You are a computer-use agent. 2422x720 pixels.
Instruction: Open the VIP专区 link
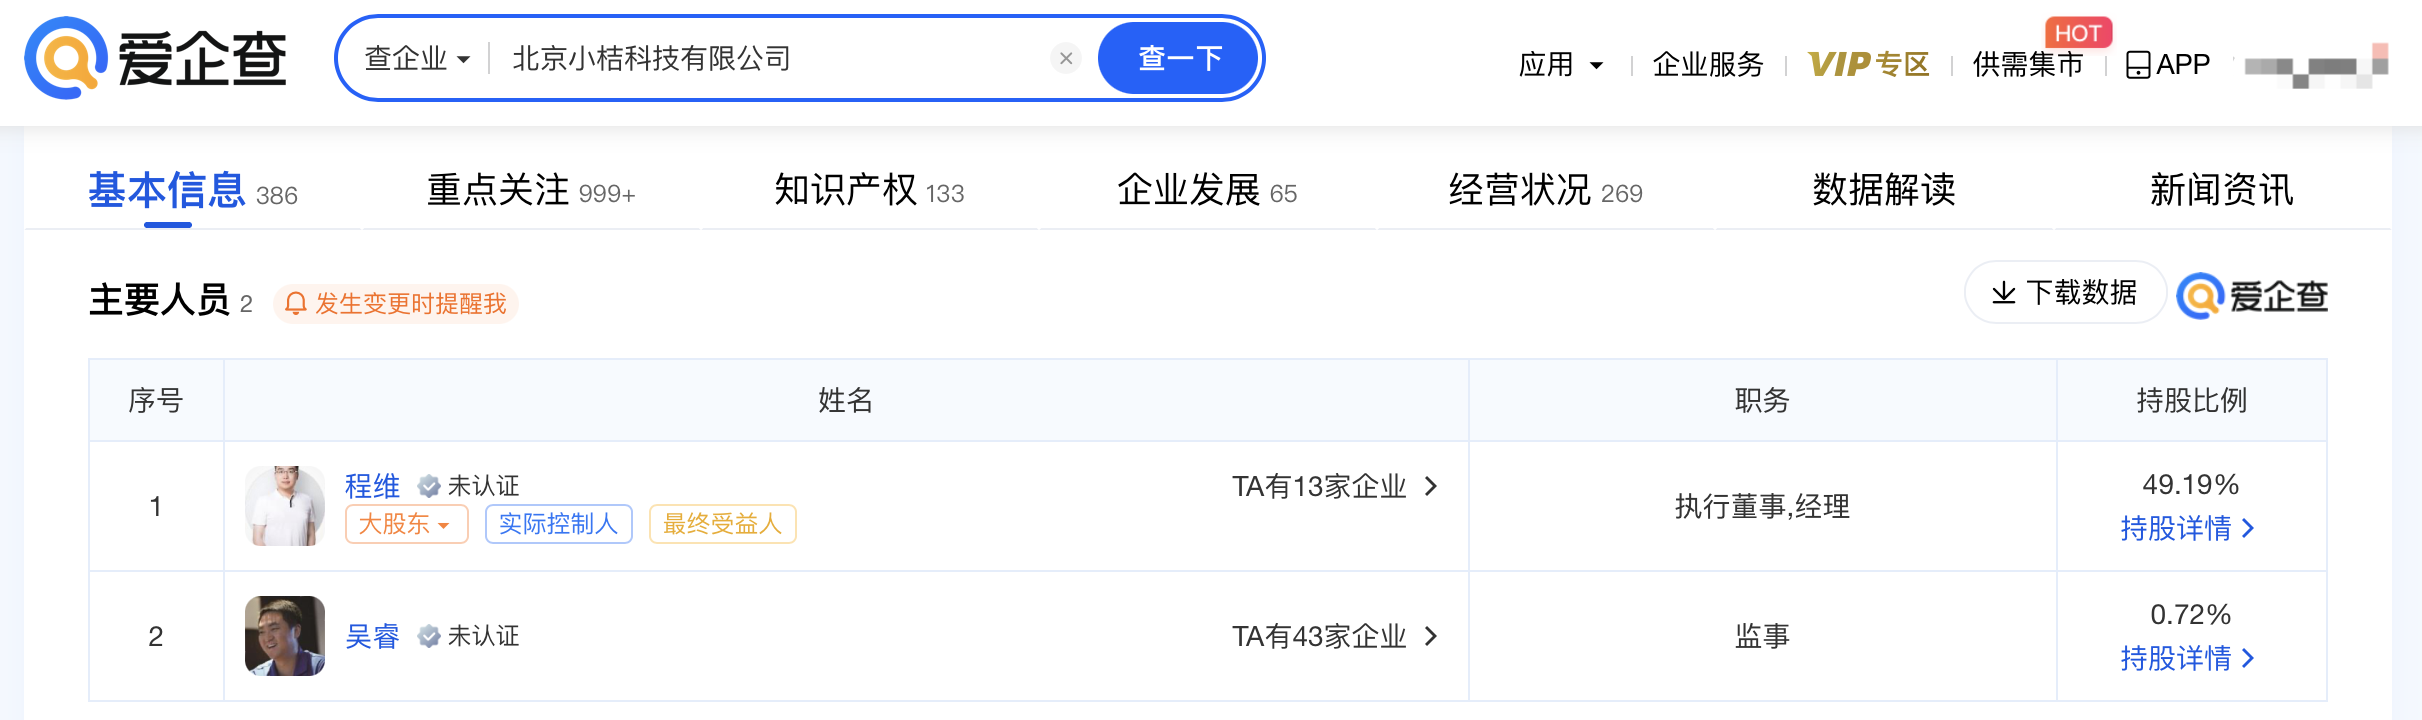pyautogui.click(x=1868, y=65)
